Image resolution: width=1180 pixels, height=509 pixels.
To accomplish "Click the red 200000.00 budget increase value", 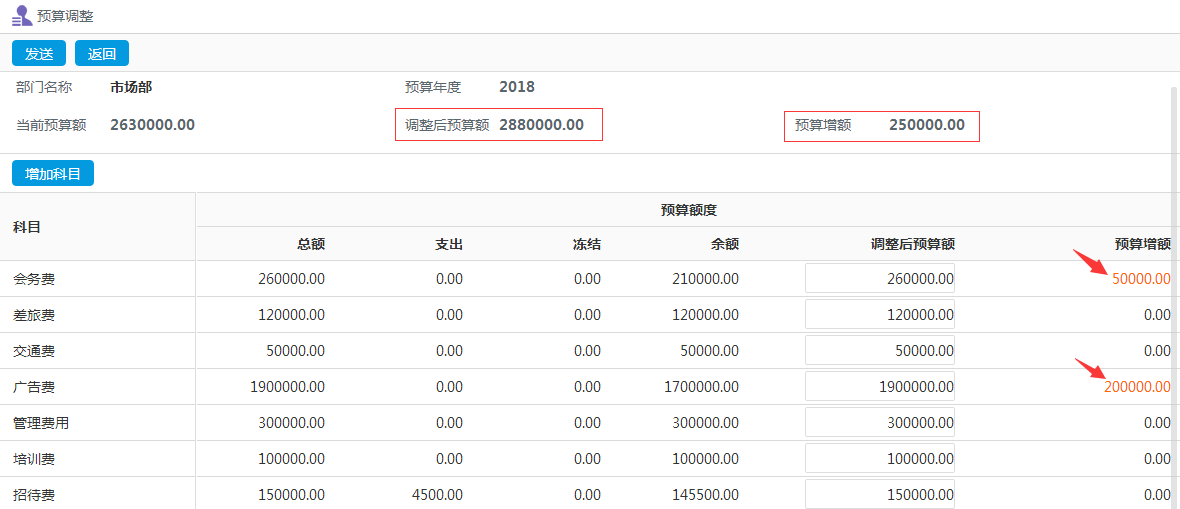I will point(1137,387).
